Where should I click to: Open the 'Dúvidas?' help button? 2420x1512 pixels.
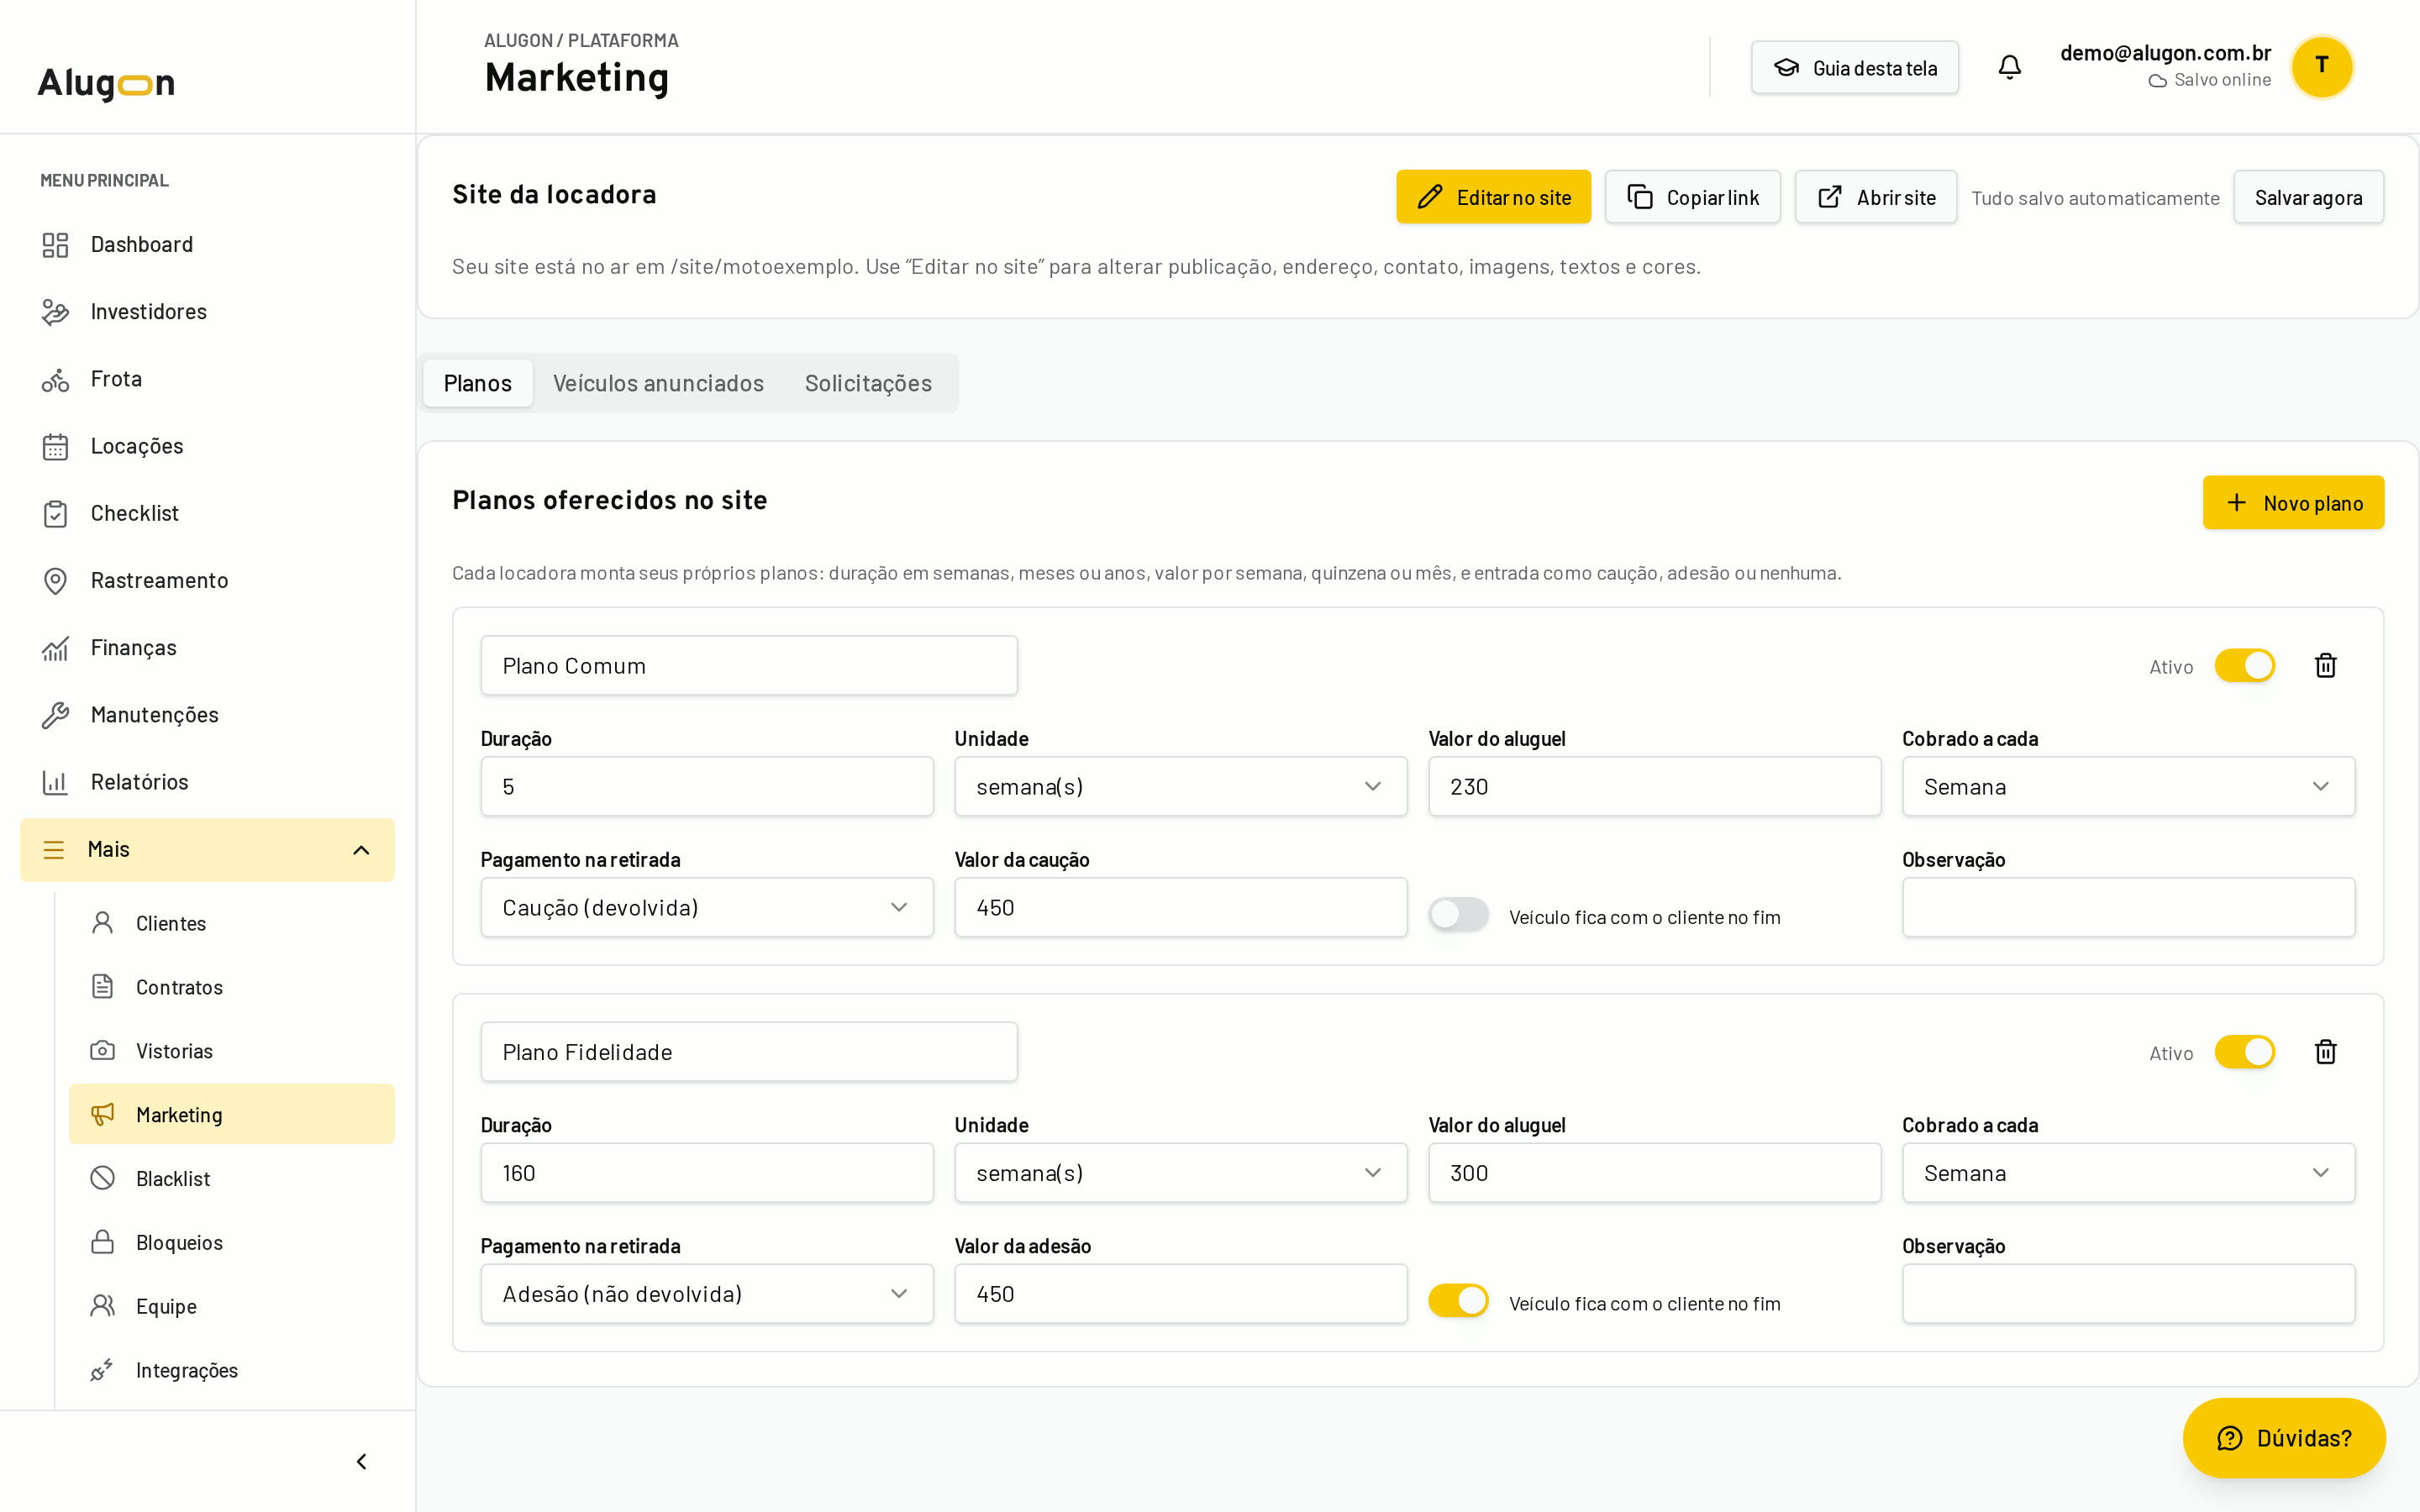(x=2284, y=1438)
